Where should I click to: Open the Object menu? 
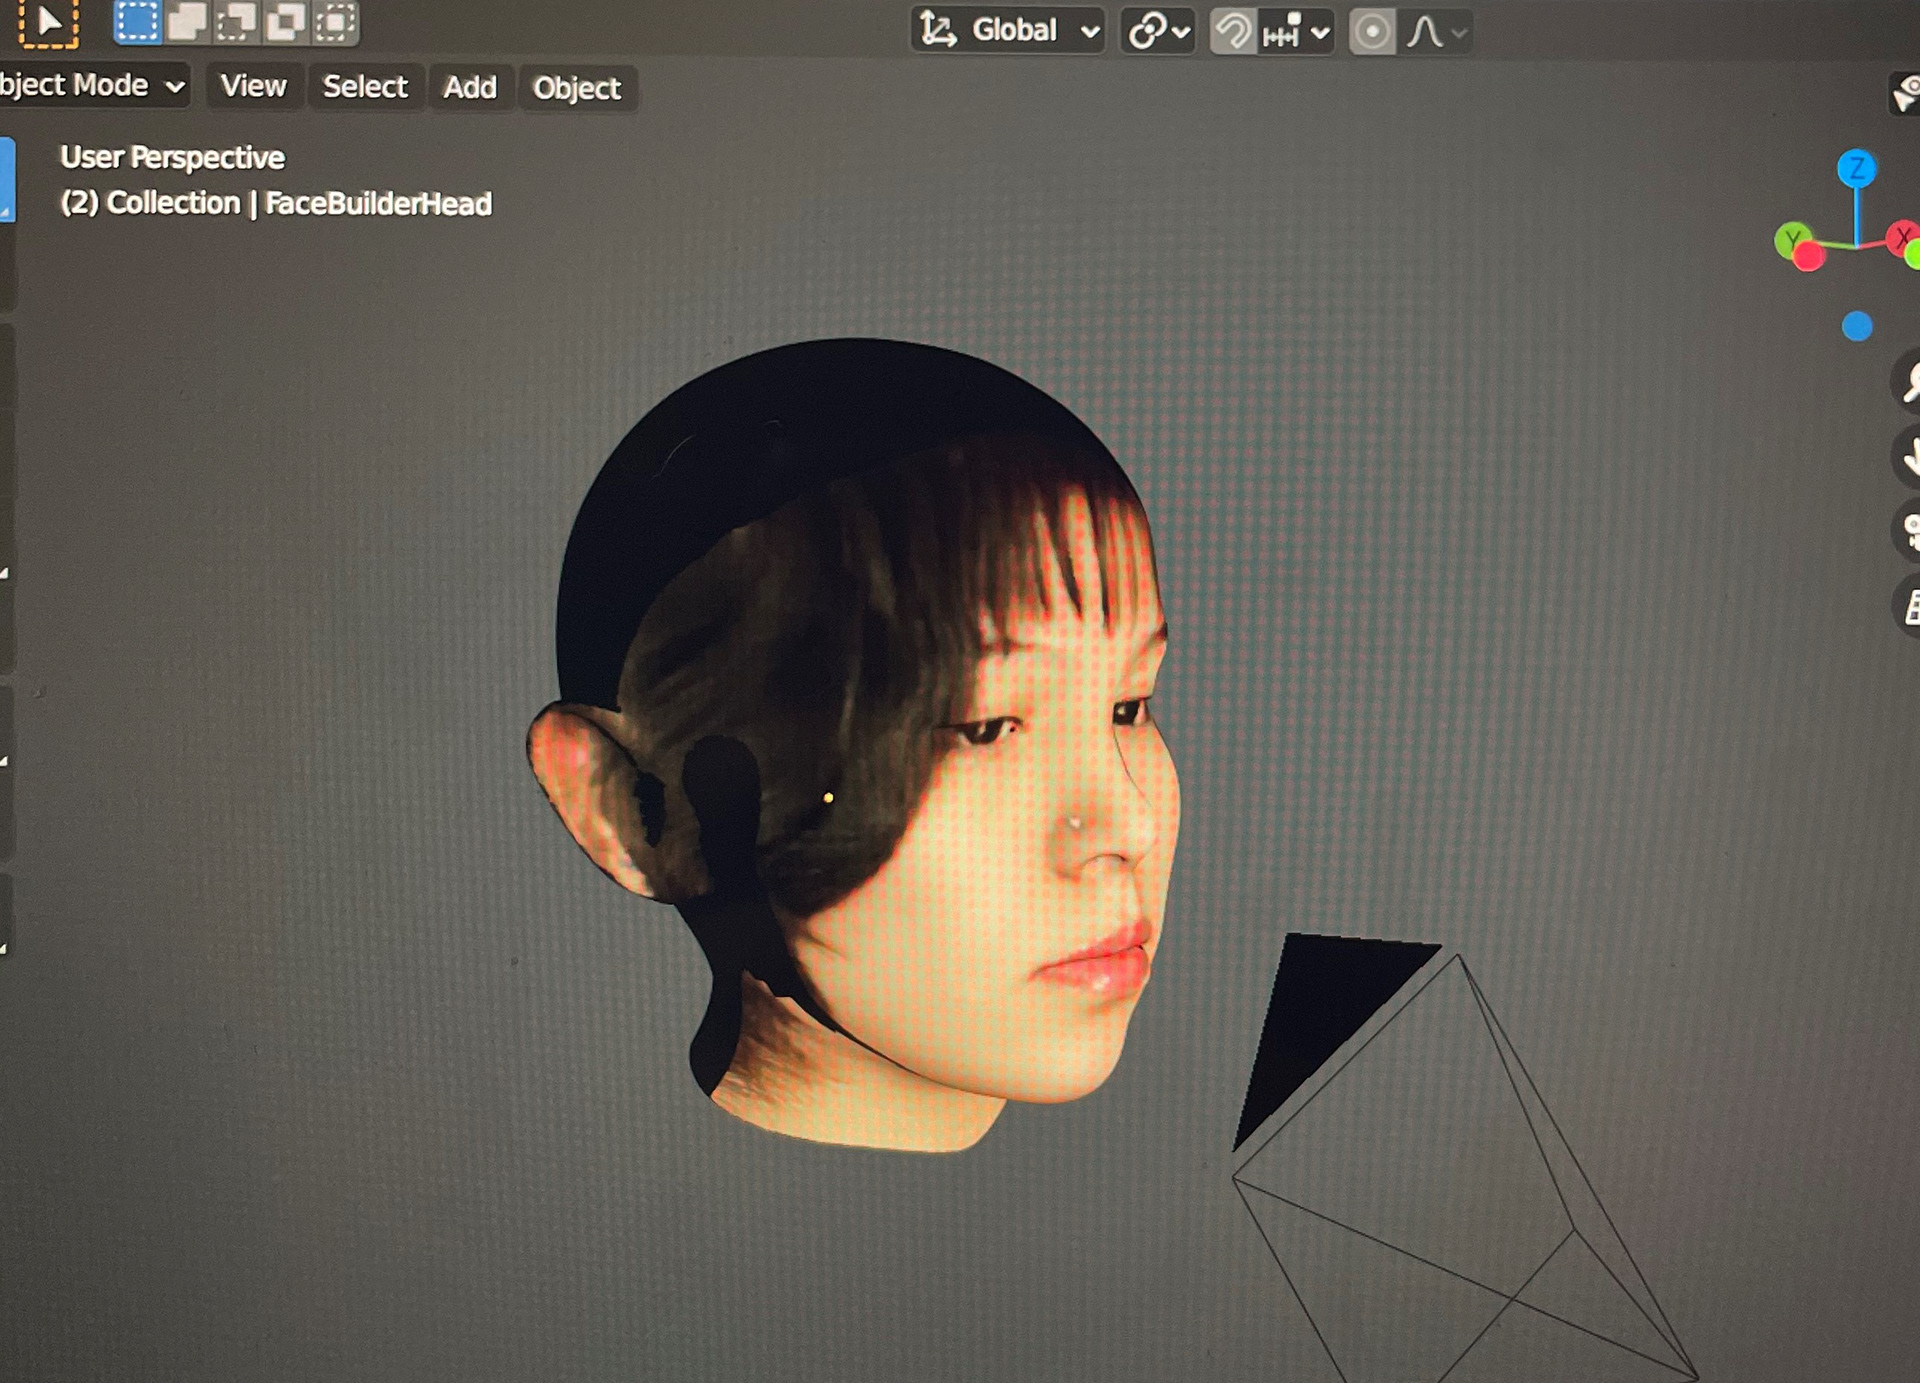pyautogui.click(x=577, y=89)
